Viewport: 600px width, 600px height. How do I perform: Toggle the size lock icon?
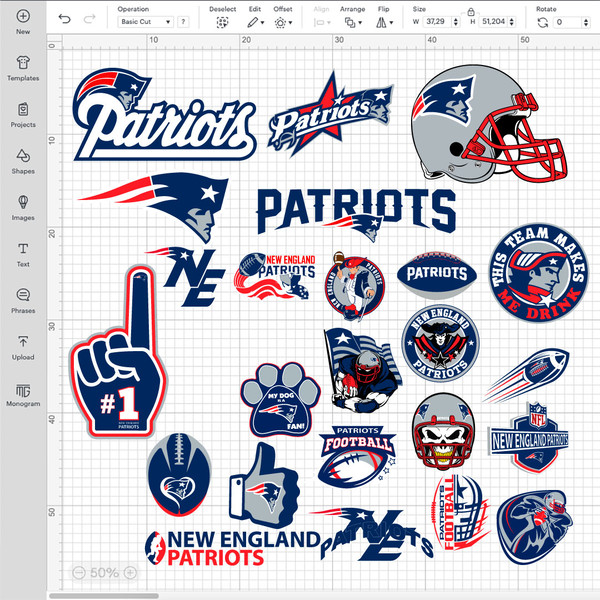pos(471,11)
